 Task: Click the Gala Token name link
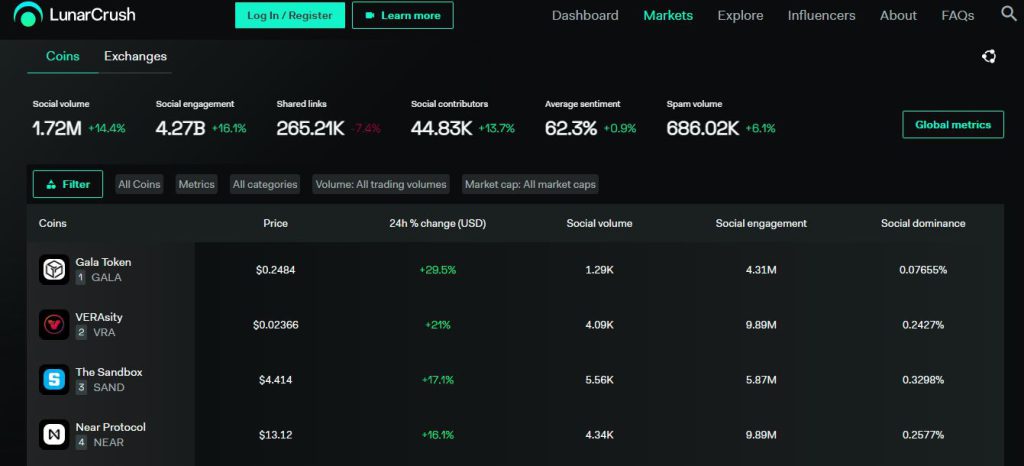point(103,262)
